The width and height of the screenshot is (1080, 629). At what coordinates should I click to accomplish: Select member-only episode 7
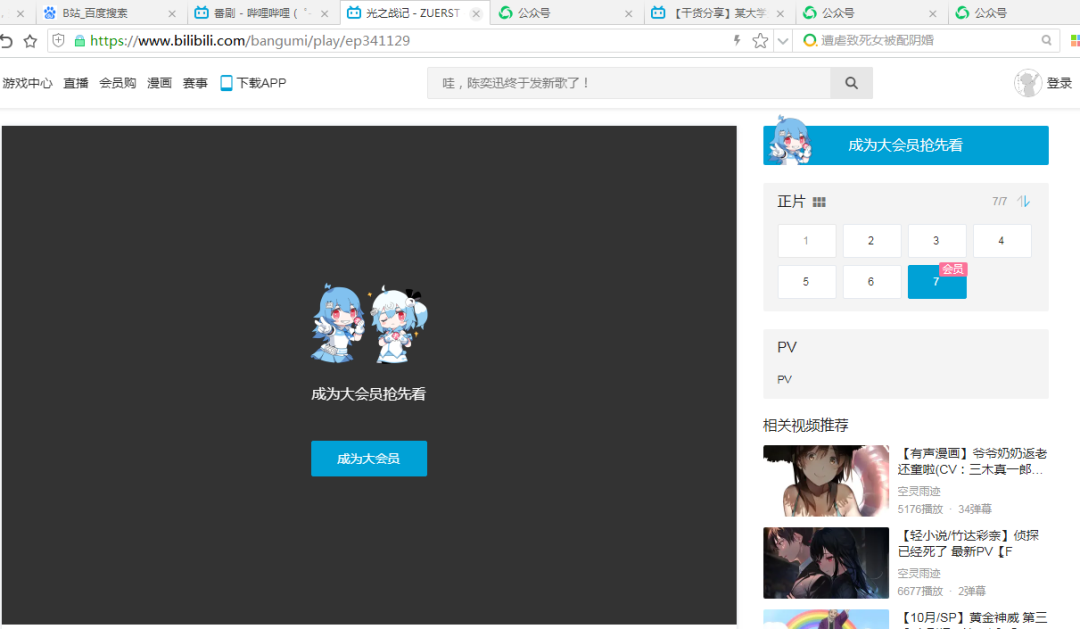pos(937,282)
